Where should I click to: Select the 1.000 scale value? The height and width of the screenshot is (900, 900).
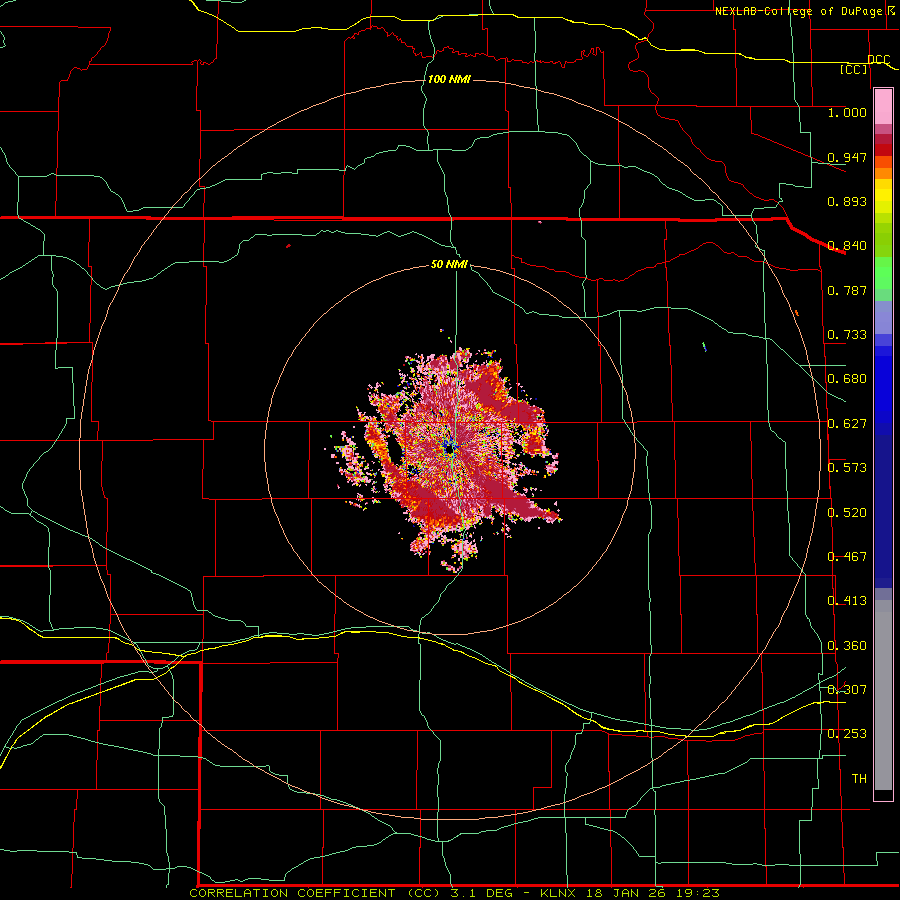(847, 112)
